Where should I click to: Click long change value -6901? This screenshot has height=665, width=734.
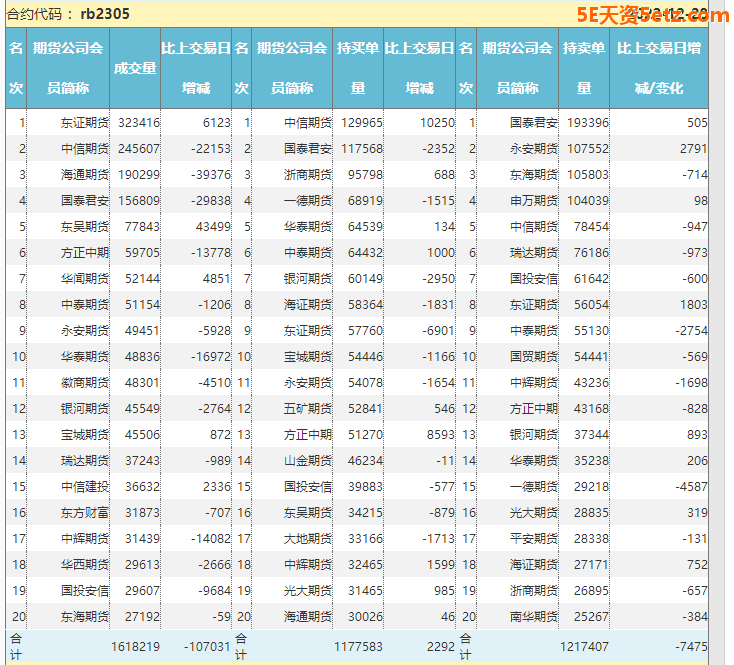tap(438, 331)
